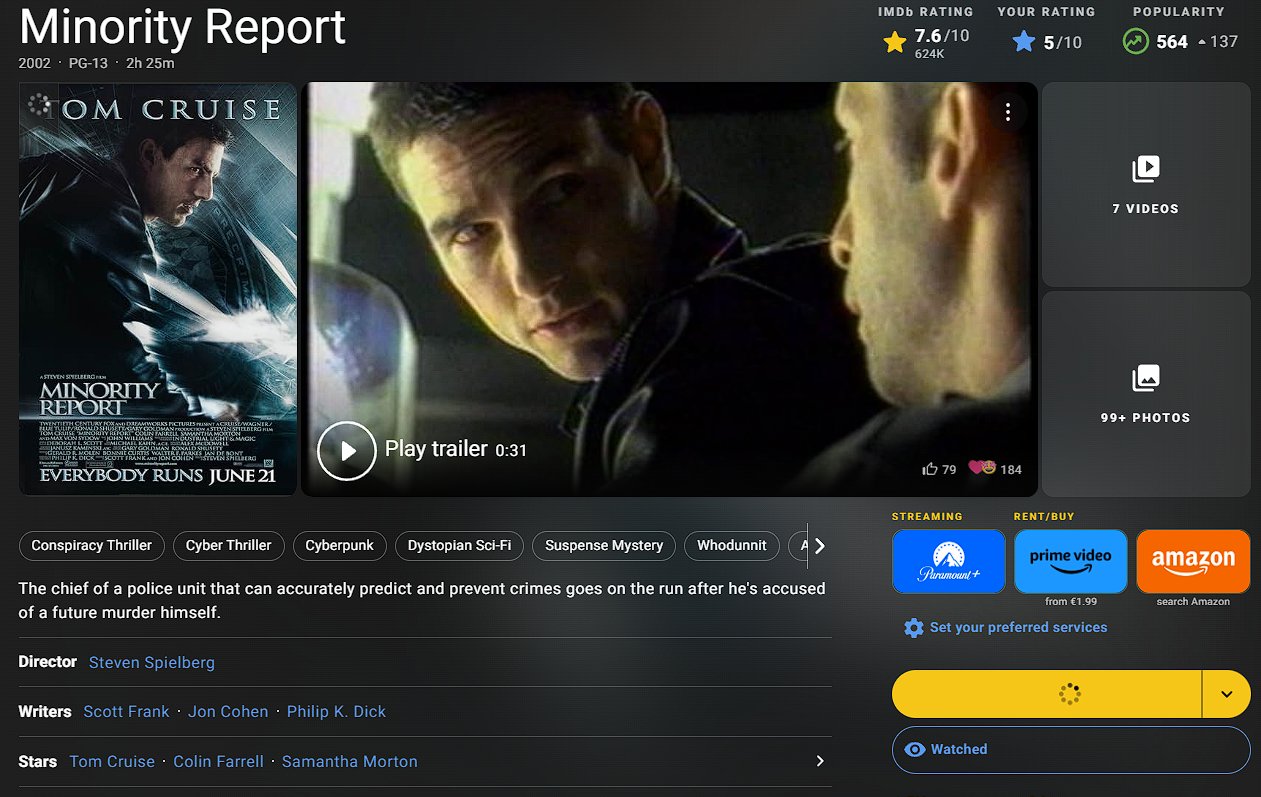
Task: Select the Cyber Thriller genre chip
Action: tap(229, 545)
